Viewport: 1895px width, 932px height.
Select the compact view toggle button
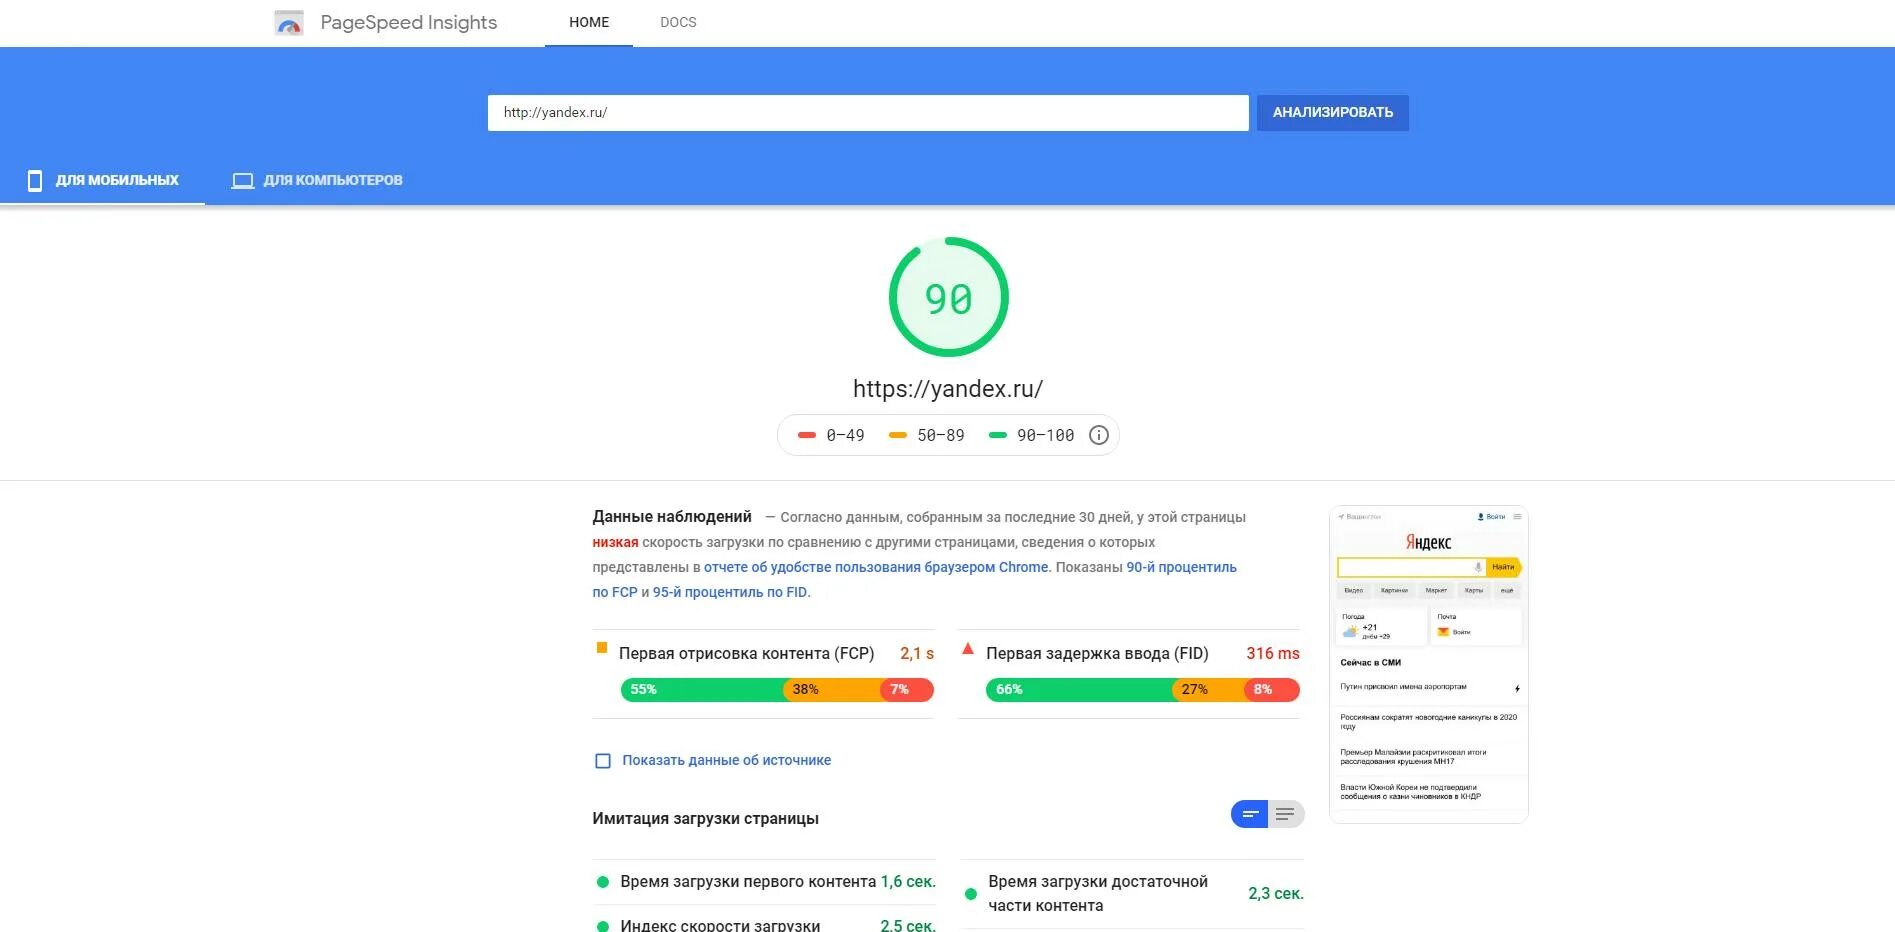tap(1250, 814)
